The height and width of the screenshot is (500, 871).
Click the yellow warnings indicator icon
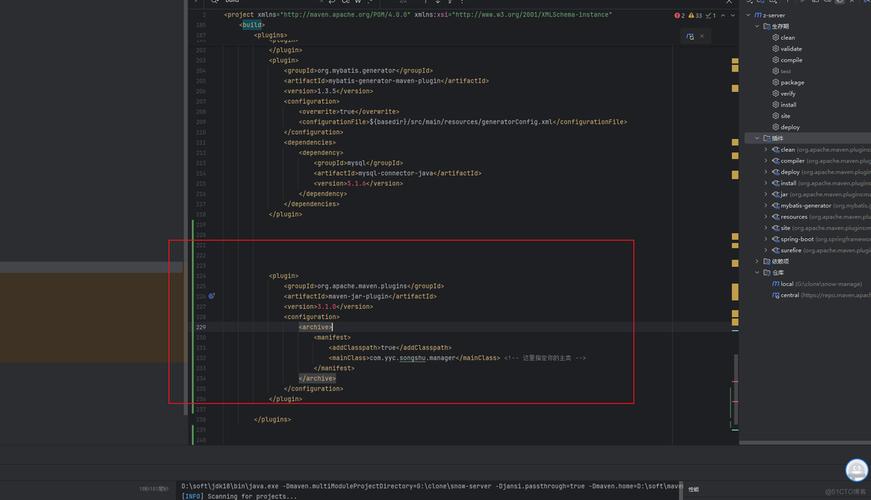690,16
